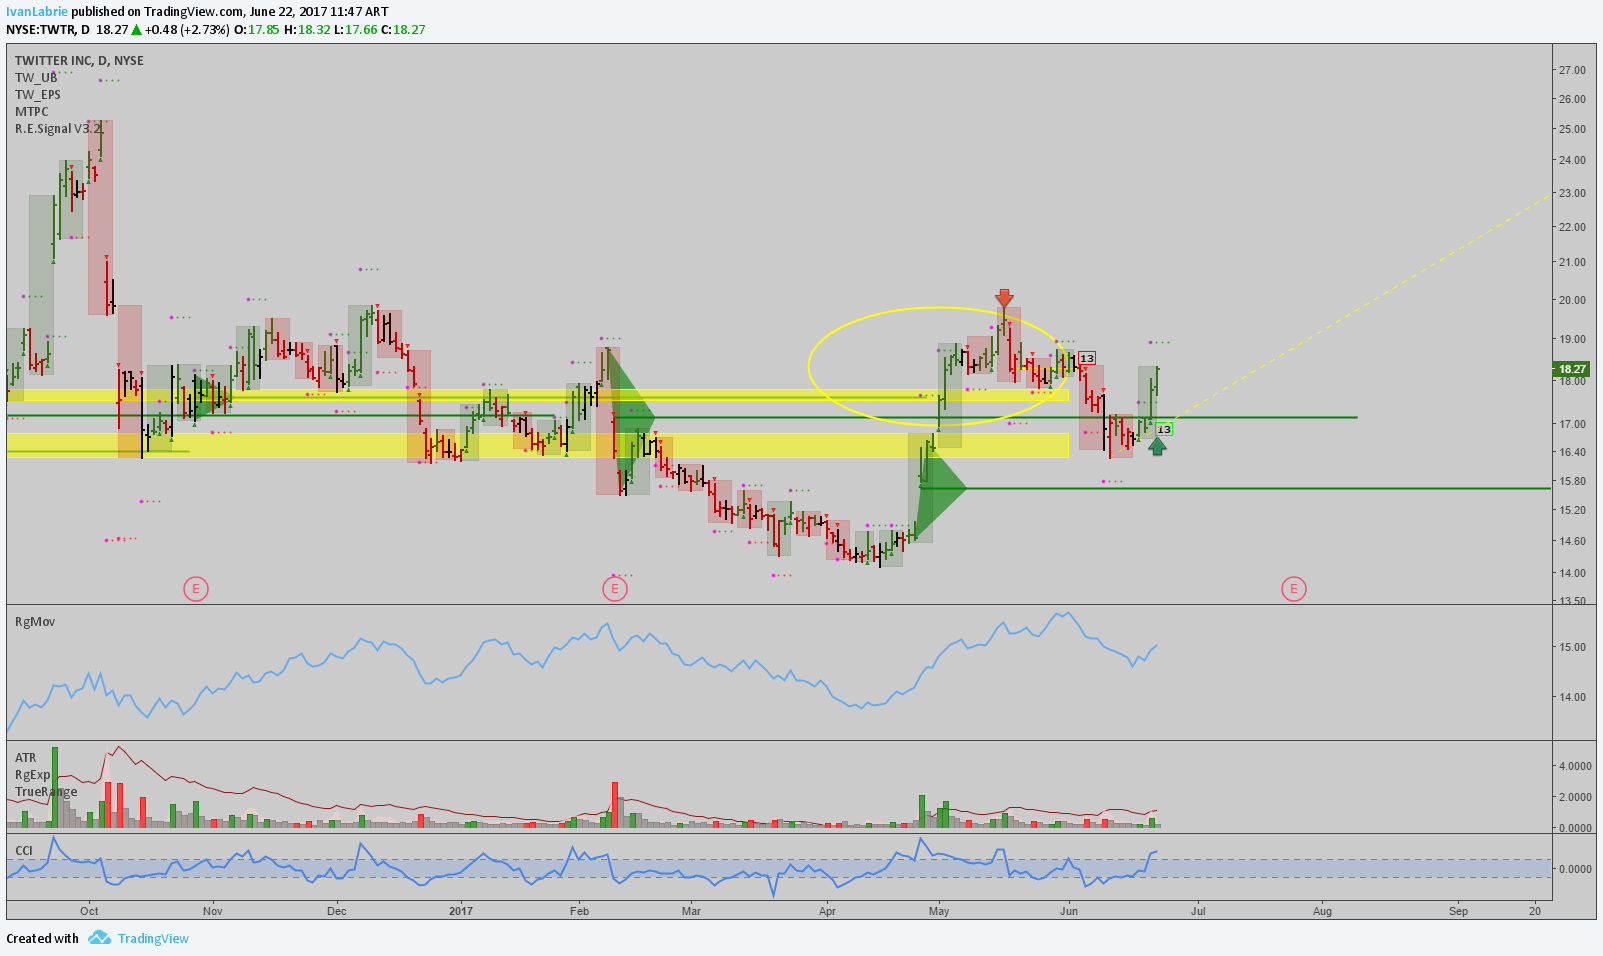The image size is (1603, 956).
Task: Select the RgMov pane label
Action: coord(35,622)
